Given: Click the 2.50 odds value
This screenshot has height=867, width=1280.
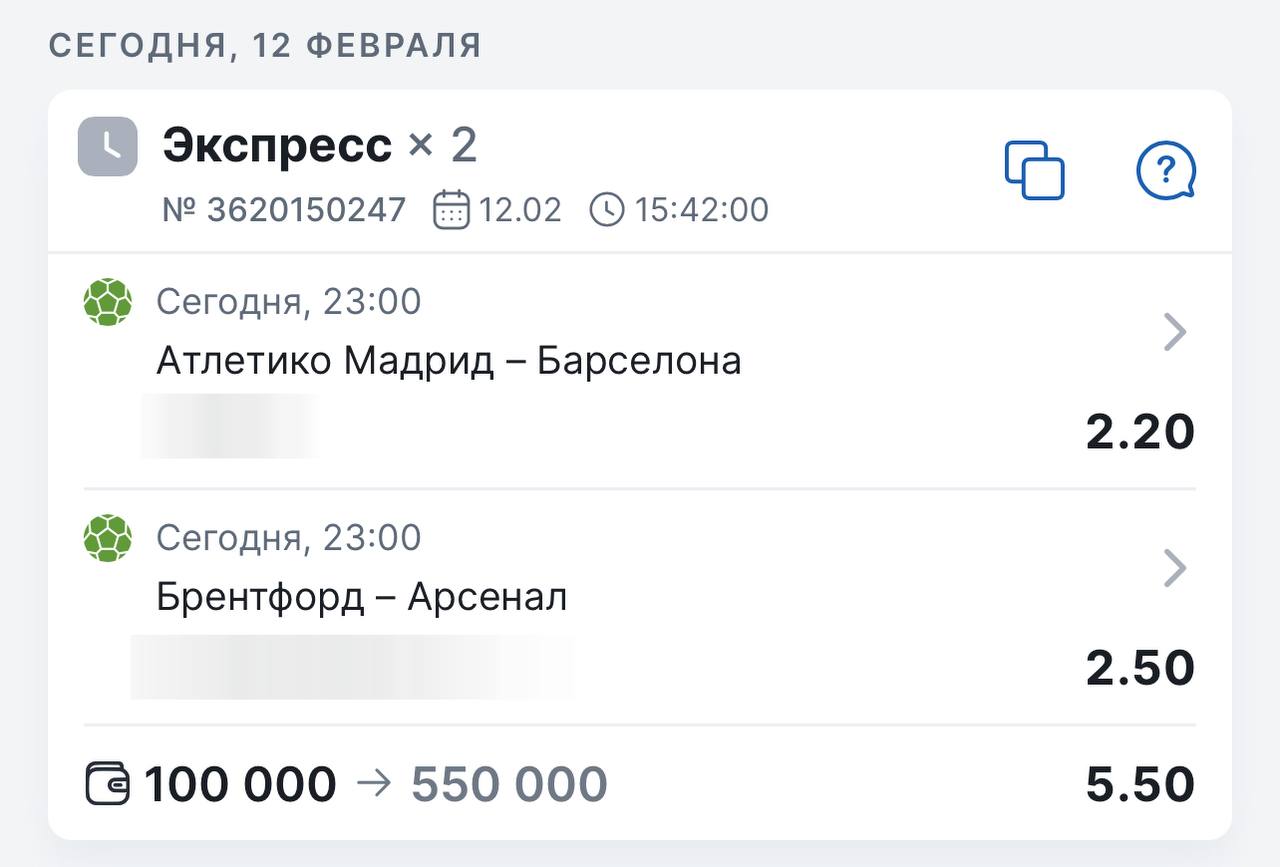Looking at the screenshot, I should (1140, 668).
